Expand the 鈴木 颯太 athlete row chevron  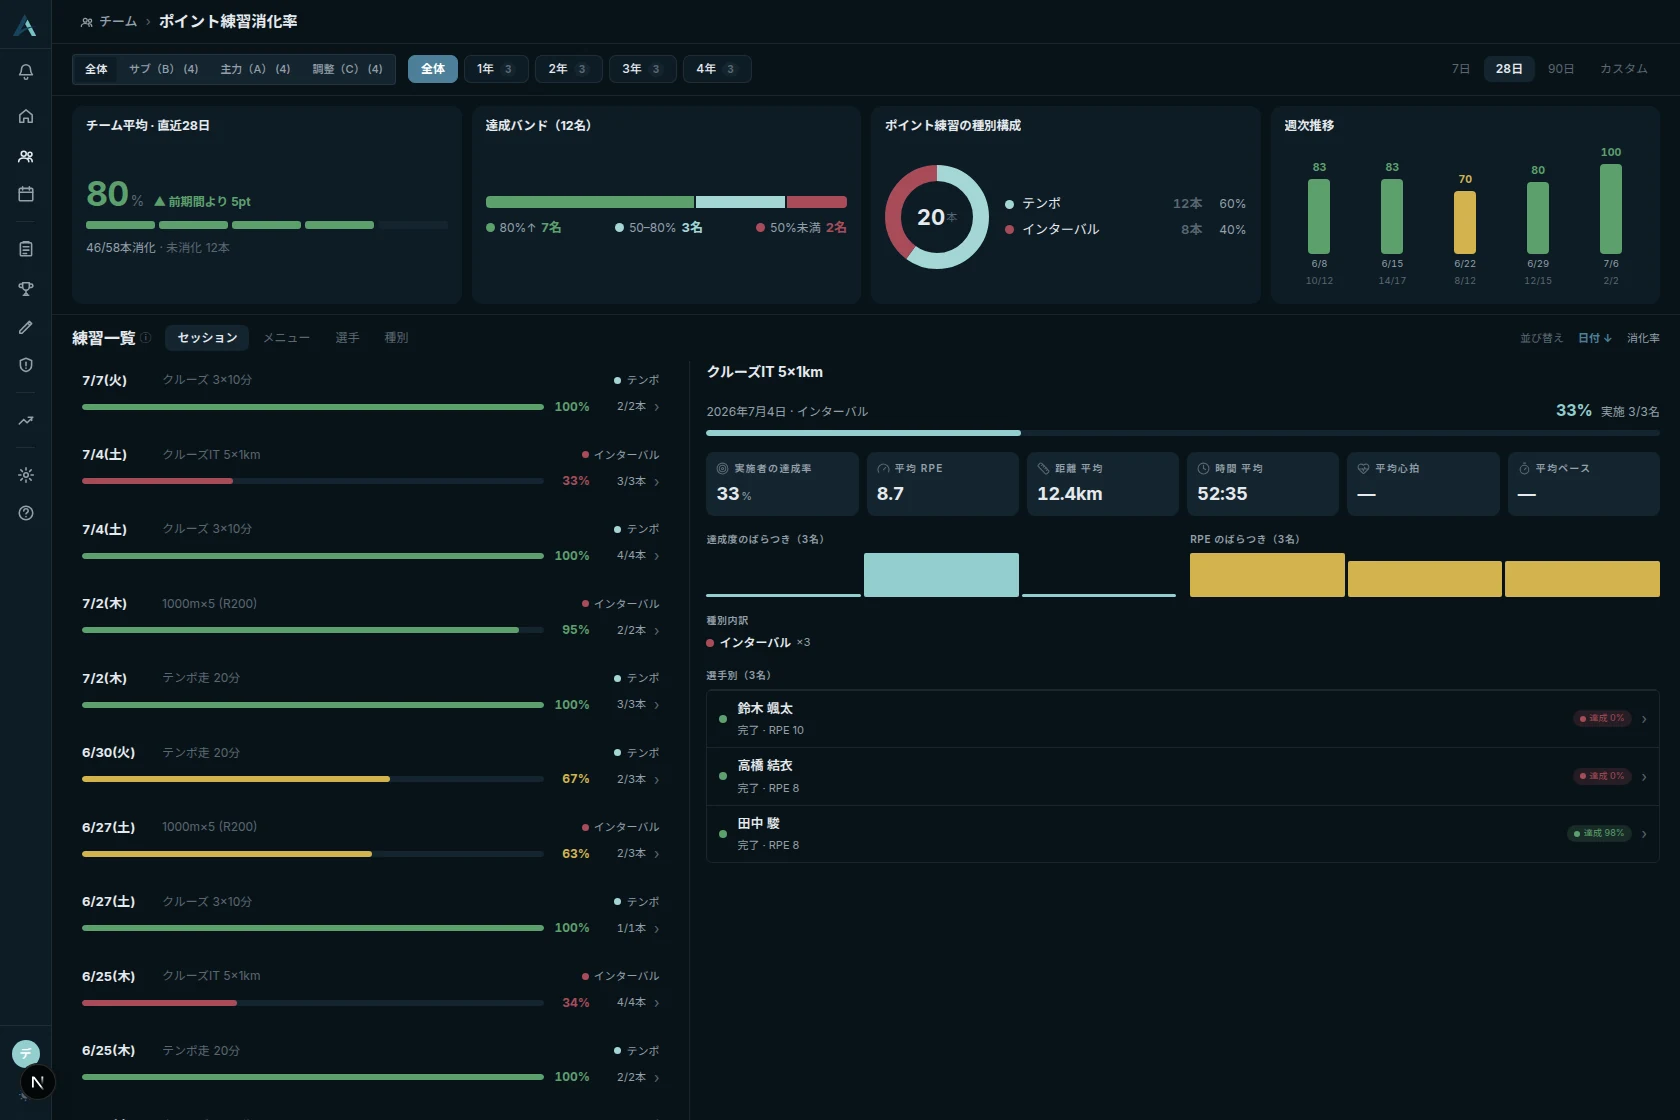point(1644,719)
